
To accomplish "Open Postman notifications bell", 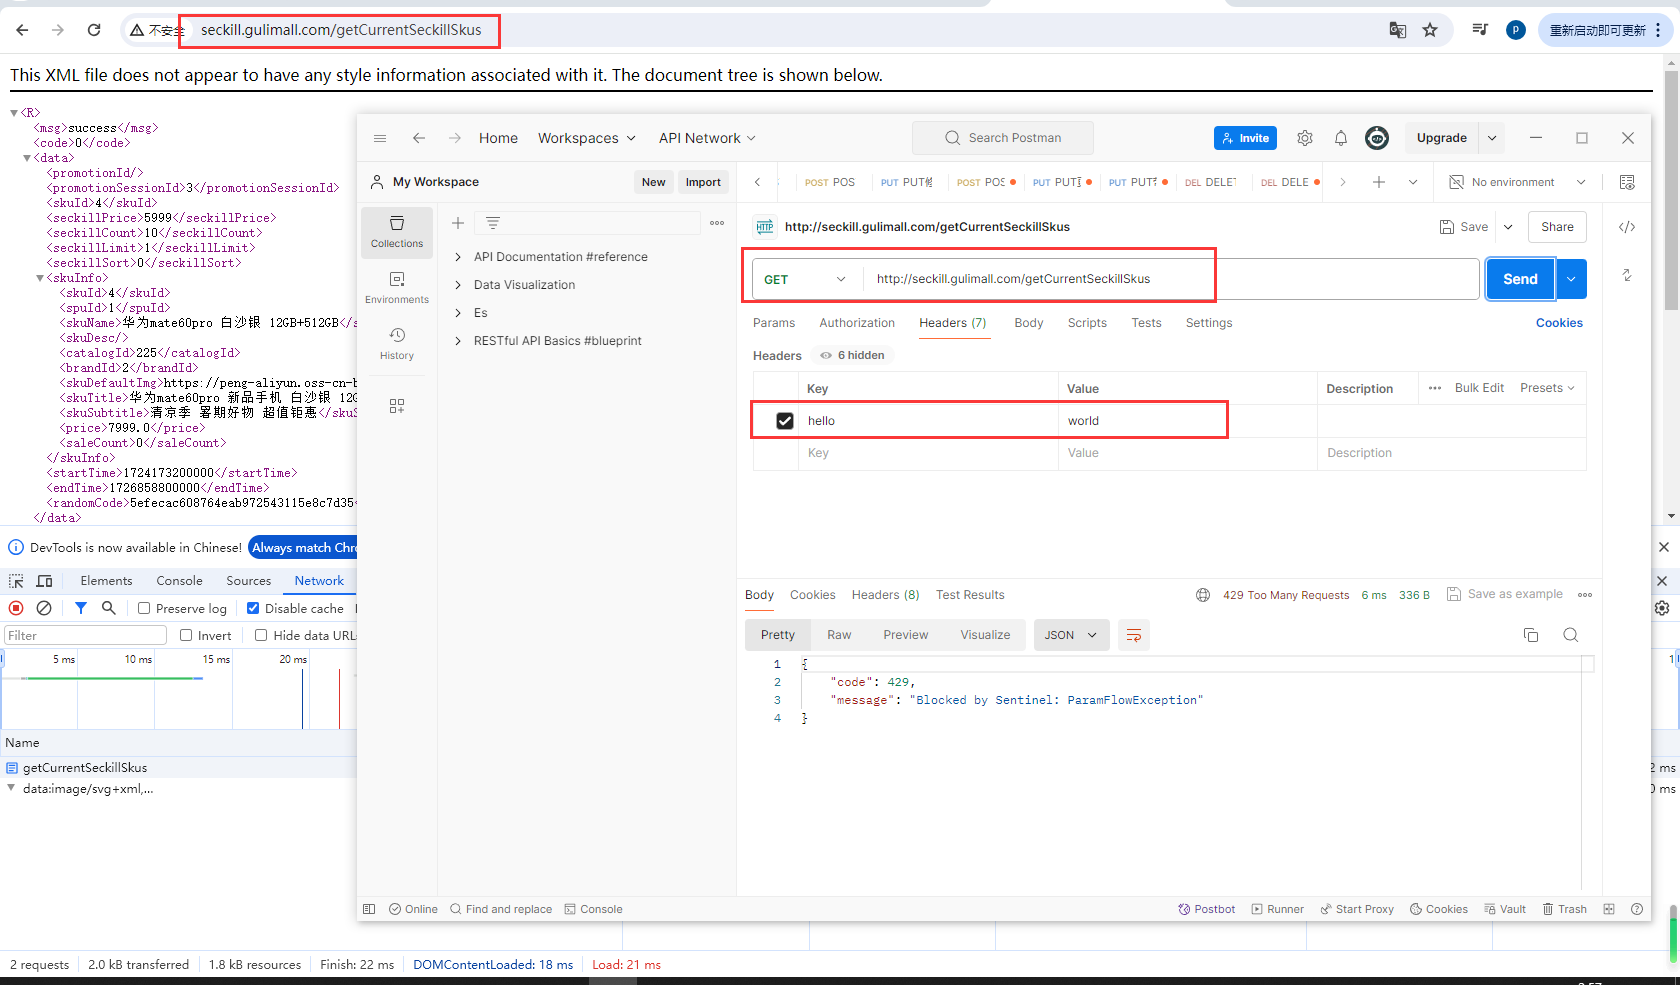I will point(1341,138).
